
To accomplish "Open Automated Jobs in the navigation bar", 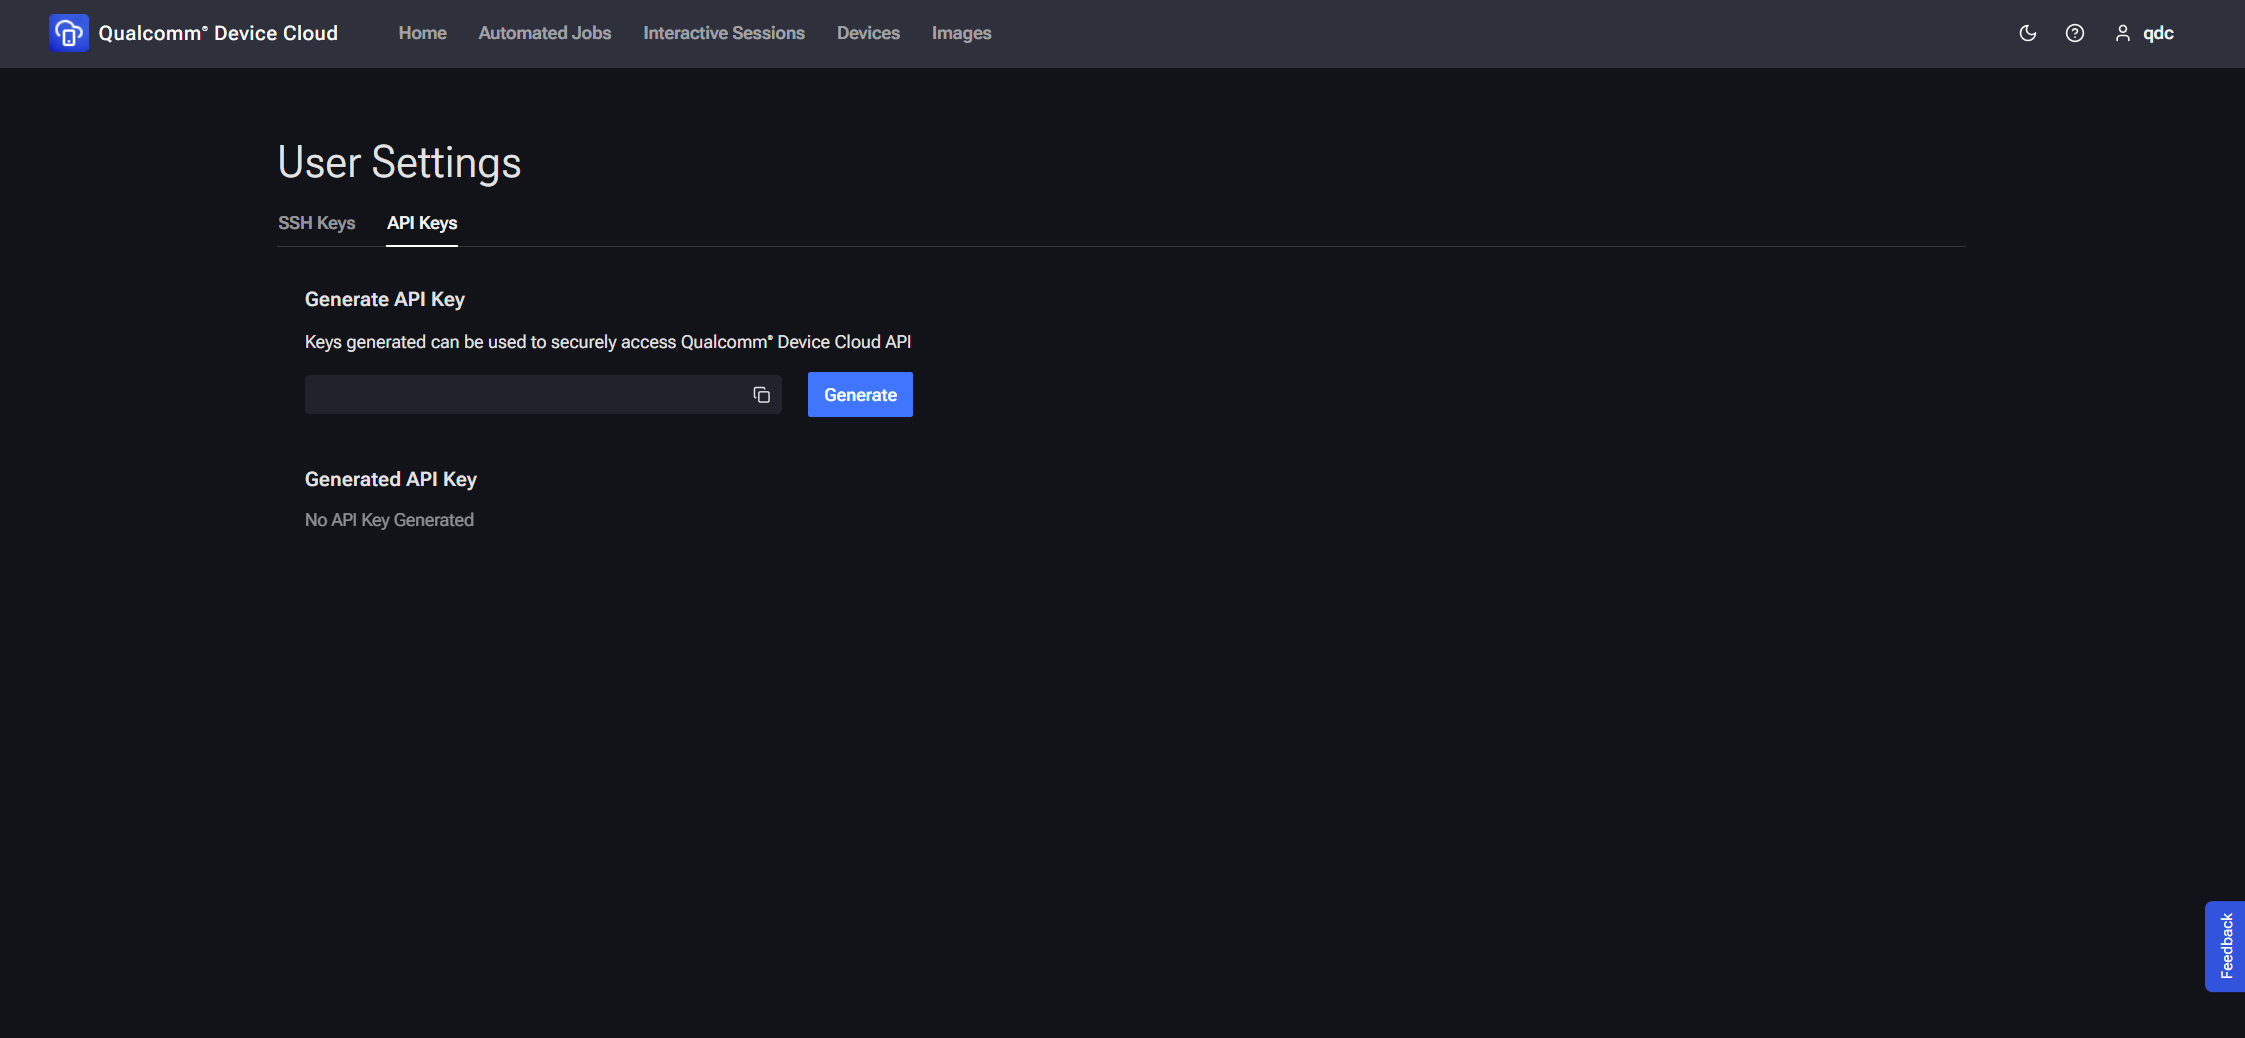I will (544, 33).
